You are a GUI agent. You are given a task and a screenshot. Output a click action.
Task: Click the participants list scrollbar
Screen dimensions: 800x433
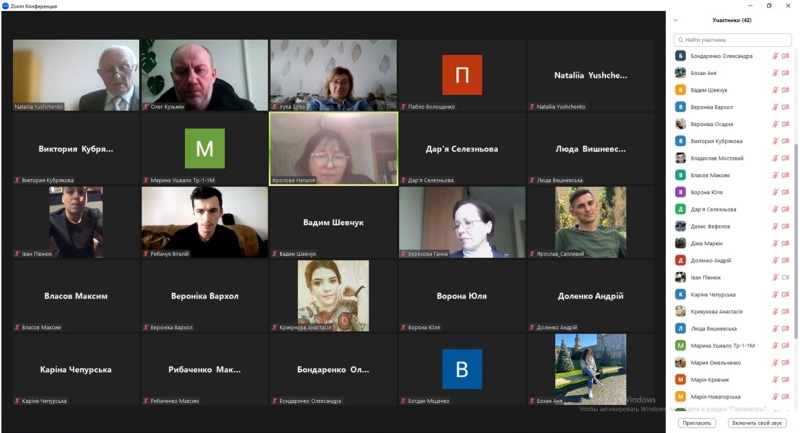(795, 240)
